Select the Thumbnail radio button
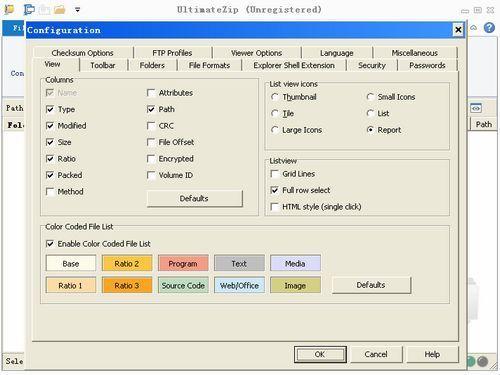The height and width of the screenshot is (375, 500). [x=275, y=97]
